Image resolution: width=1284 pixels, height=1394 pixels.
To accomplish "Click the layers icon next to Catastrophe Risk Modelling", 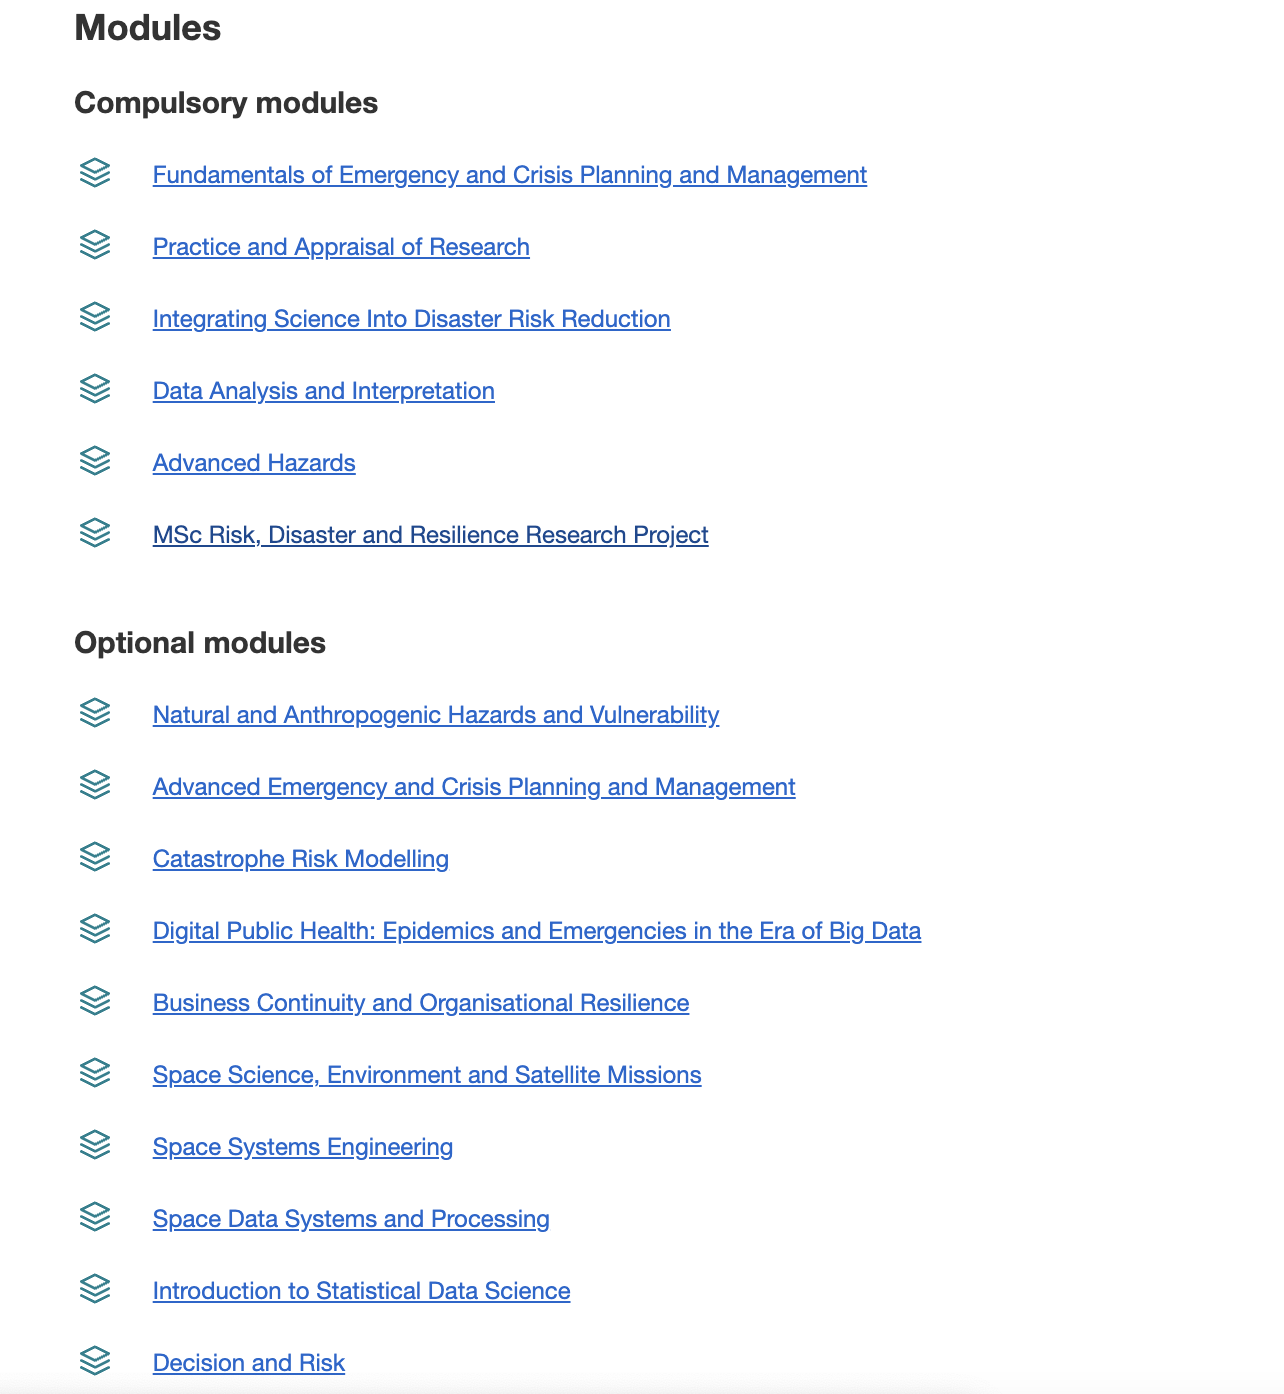I will 95,857.
